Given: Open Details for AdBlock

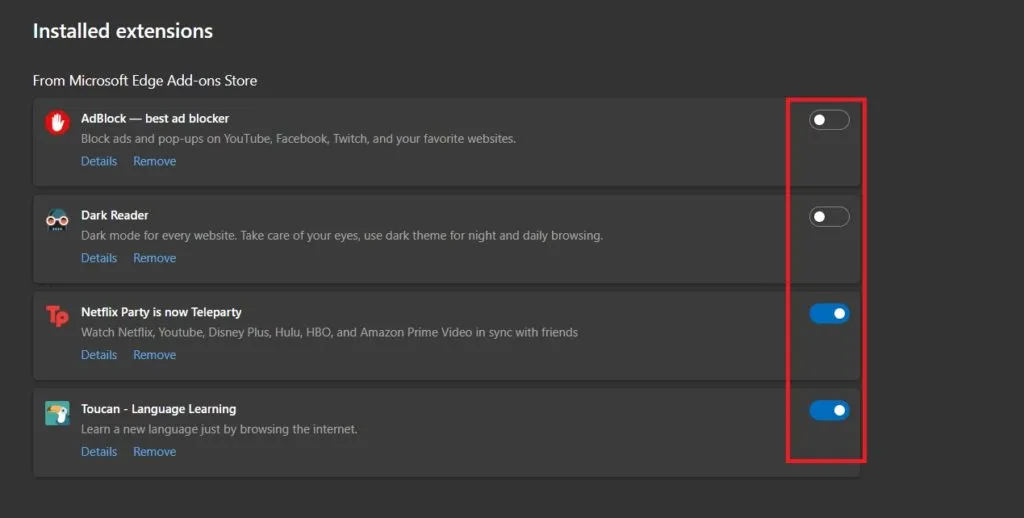Looking at the screenshot, I should point(99,161).
